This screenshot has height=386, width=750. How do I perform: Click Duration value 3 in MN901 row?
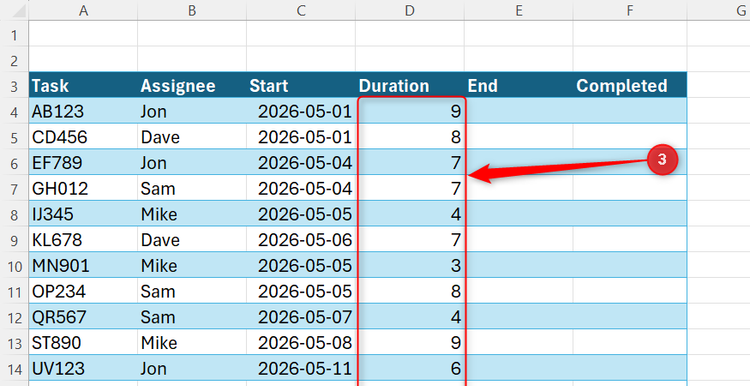coord(409,266)
